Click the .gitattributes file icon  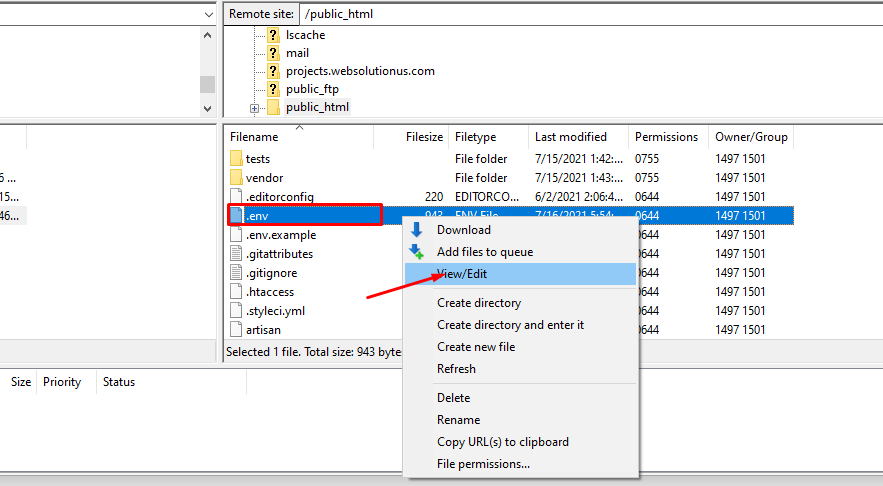[x=236, y=254]
